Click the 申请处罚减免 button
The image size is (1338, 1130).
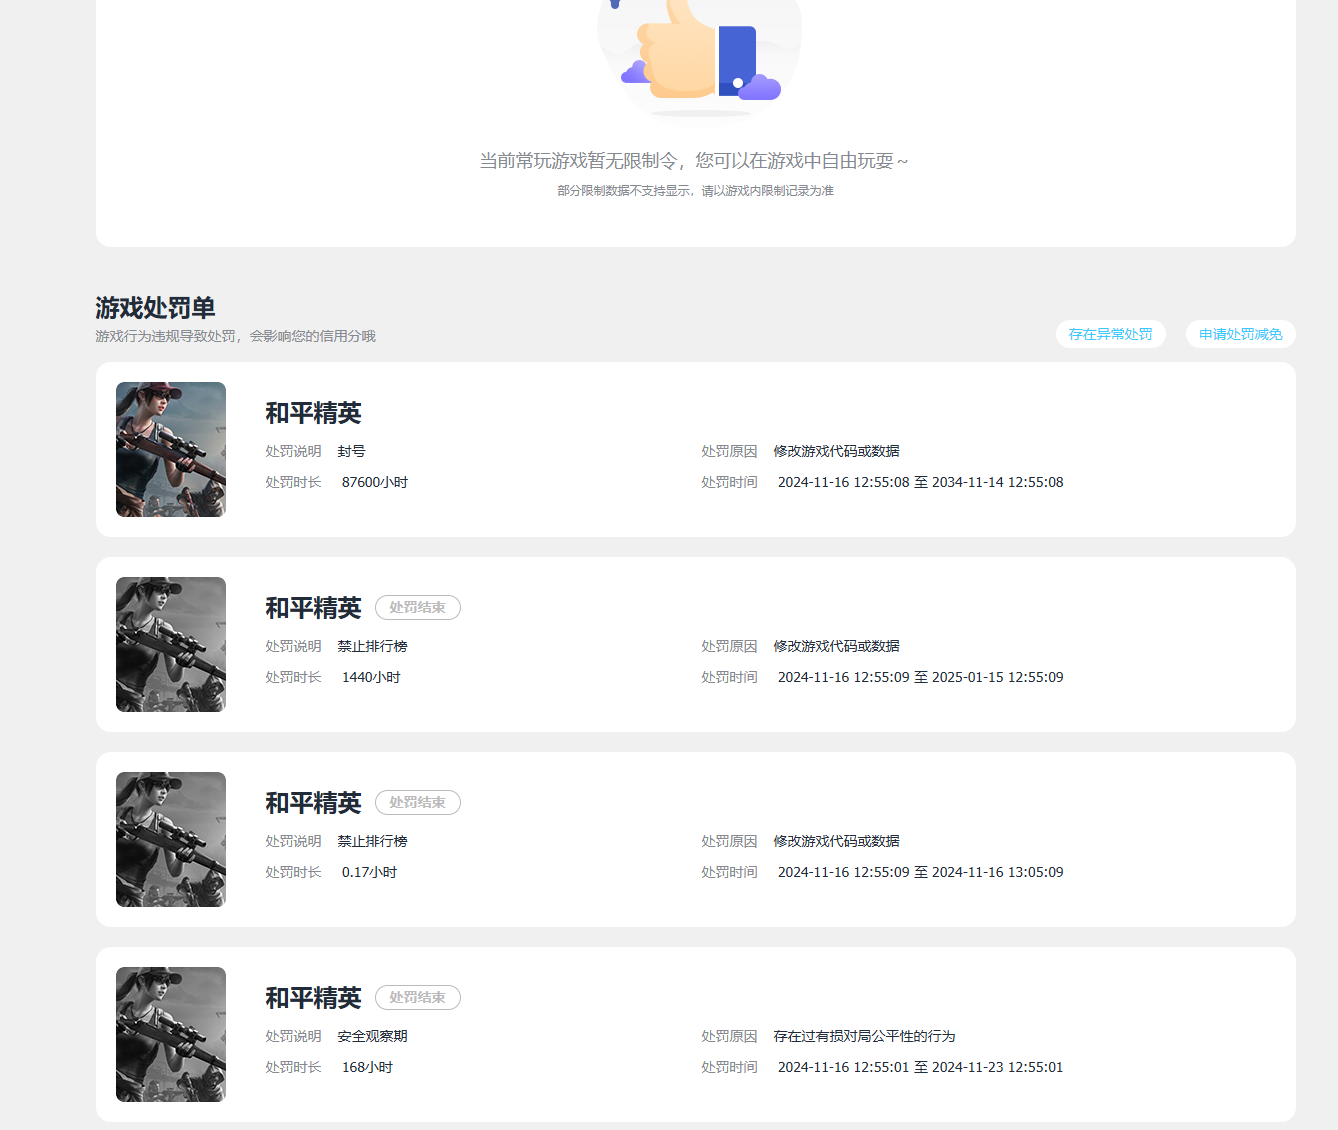[x=1240, y=334]
